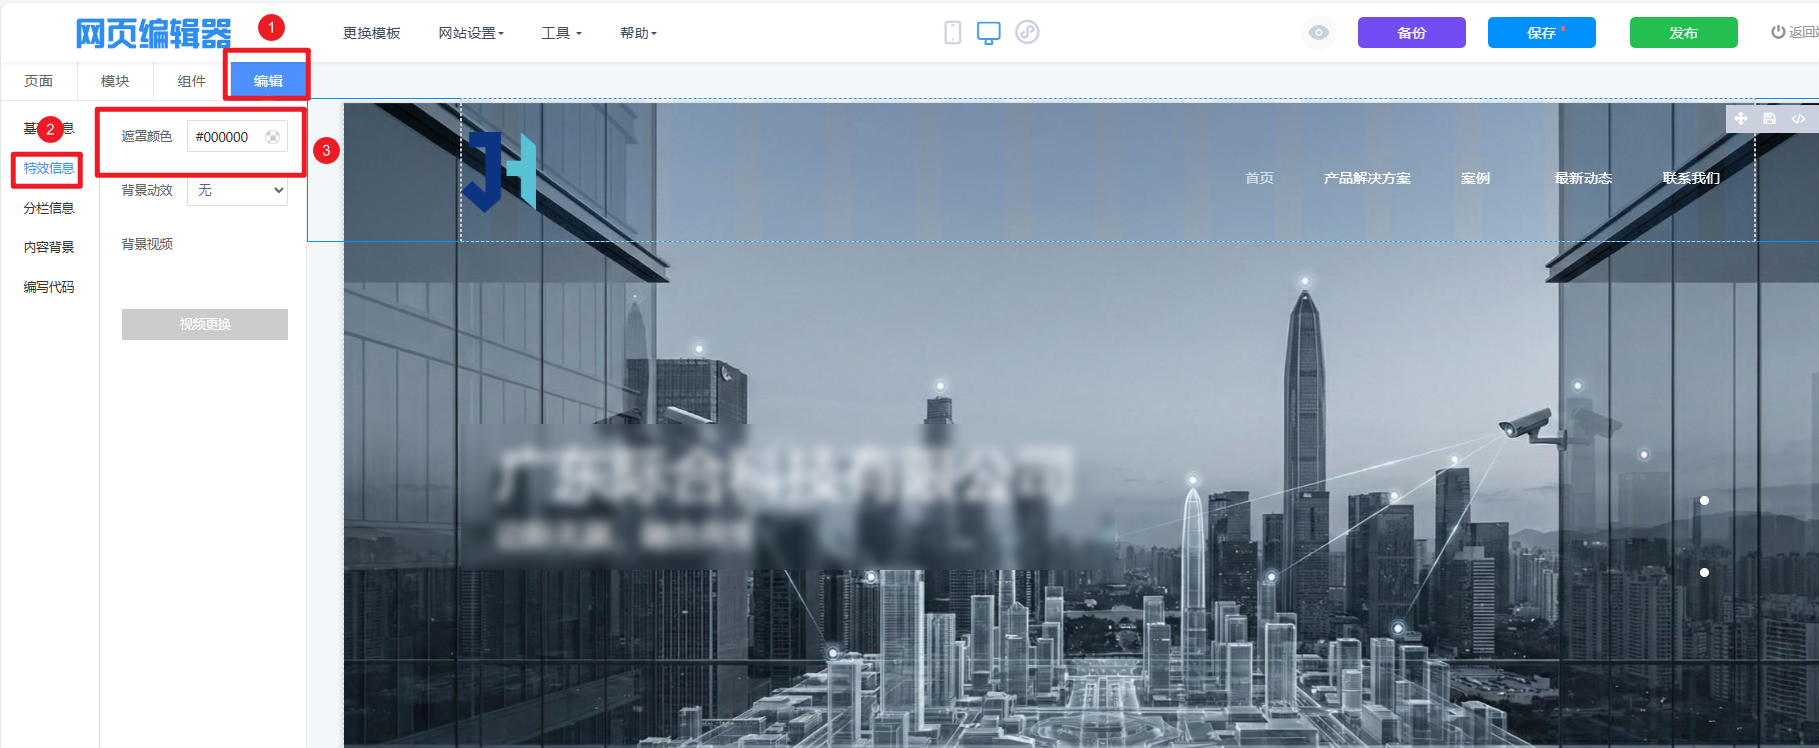
Task: Click the blue 保存 button
Action: click(x=1542, y=33)
